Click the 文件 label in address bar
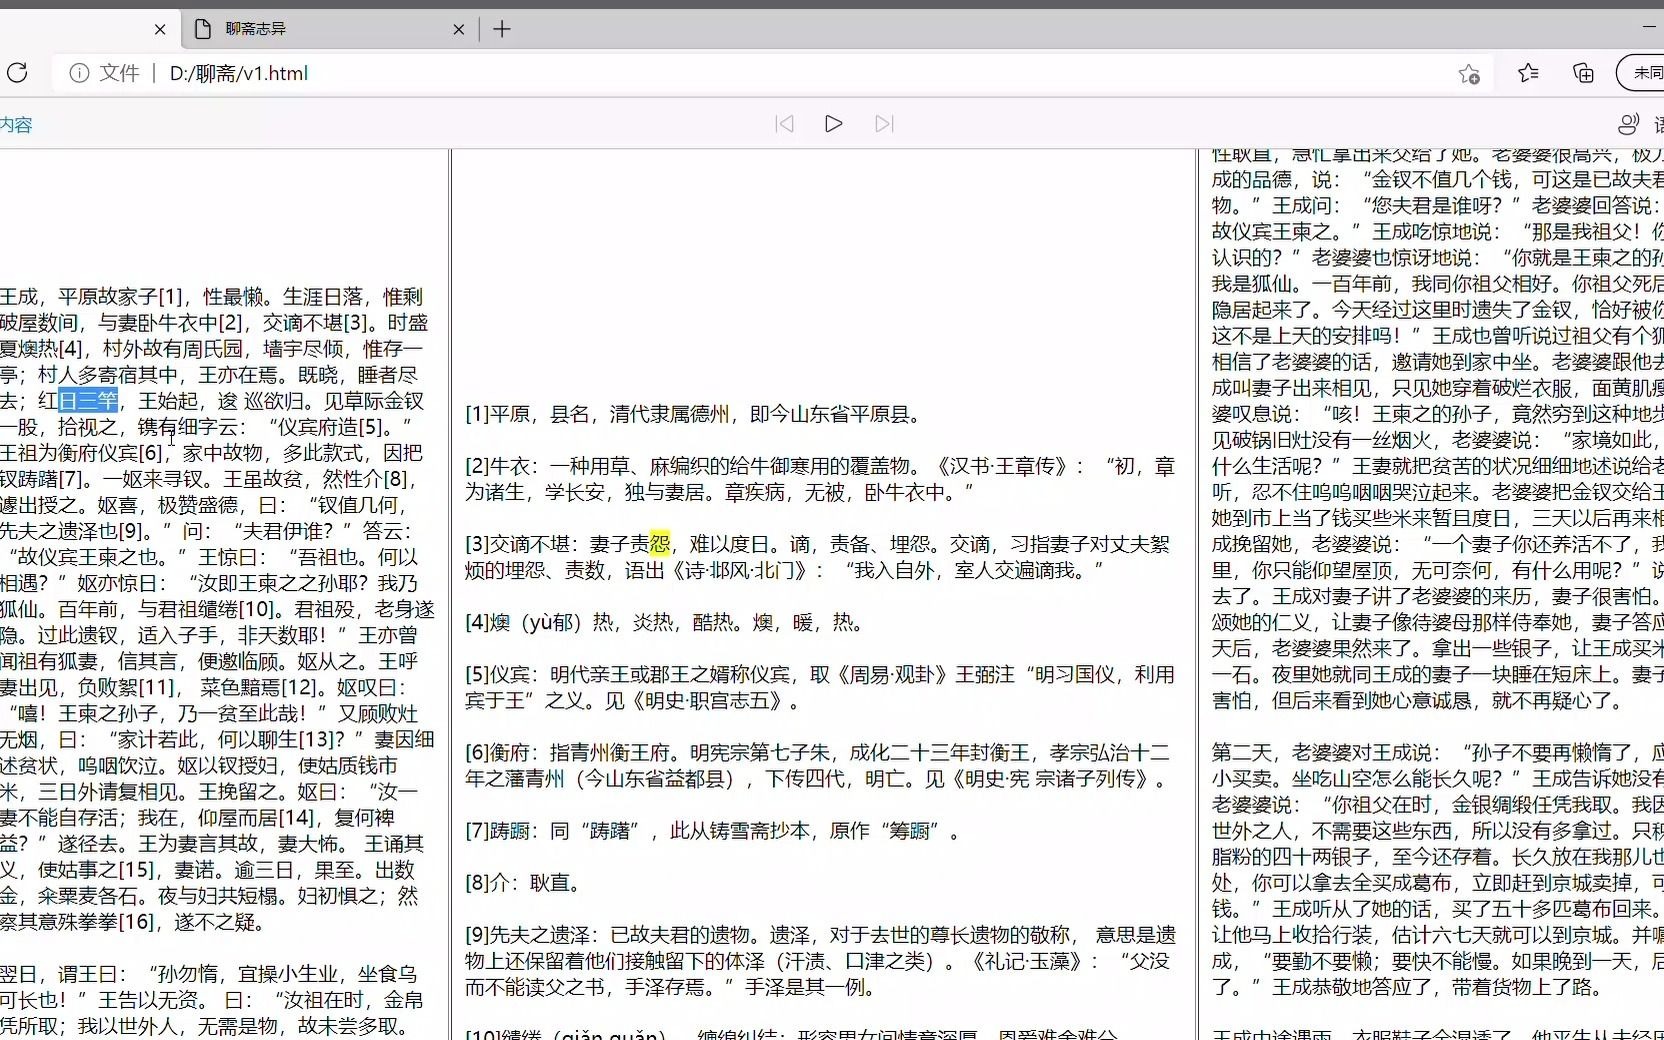1664x1040 pixels. [x=119, y=73]
